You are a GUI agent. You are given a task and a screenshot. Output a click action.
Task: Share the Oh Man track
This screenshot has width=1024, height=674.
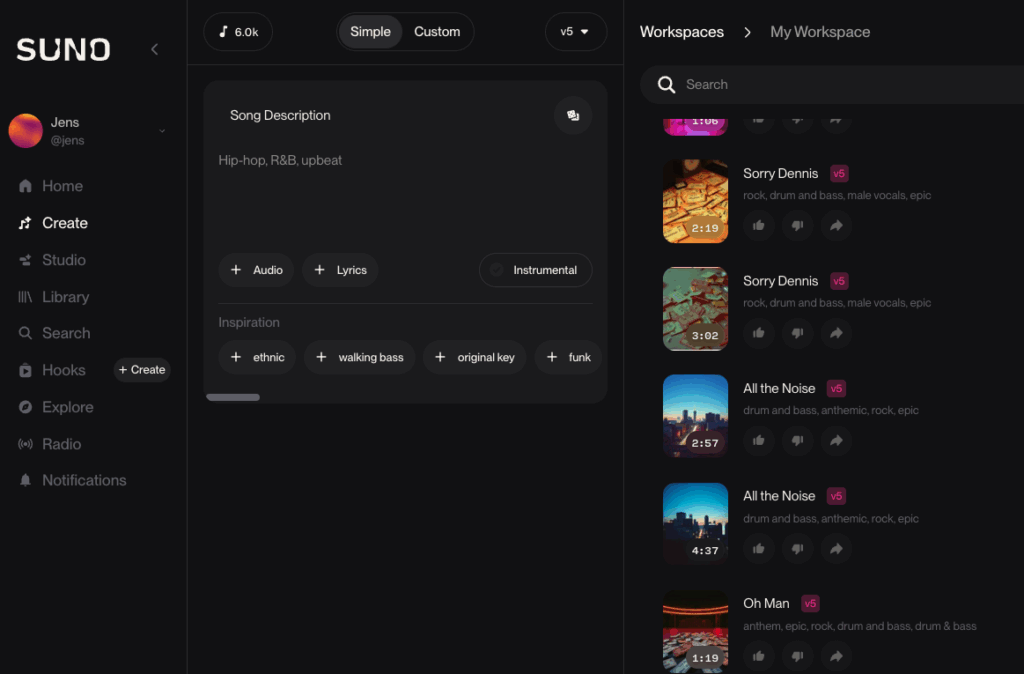pos(836,656)
